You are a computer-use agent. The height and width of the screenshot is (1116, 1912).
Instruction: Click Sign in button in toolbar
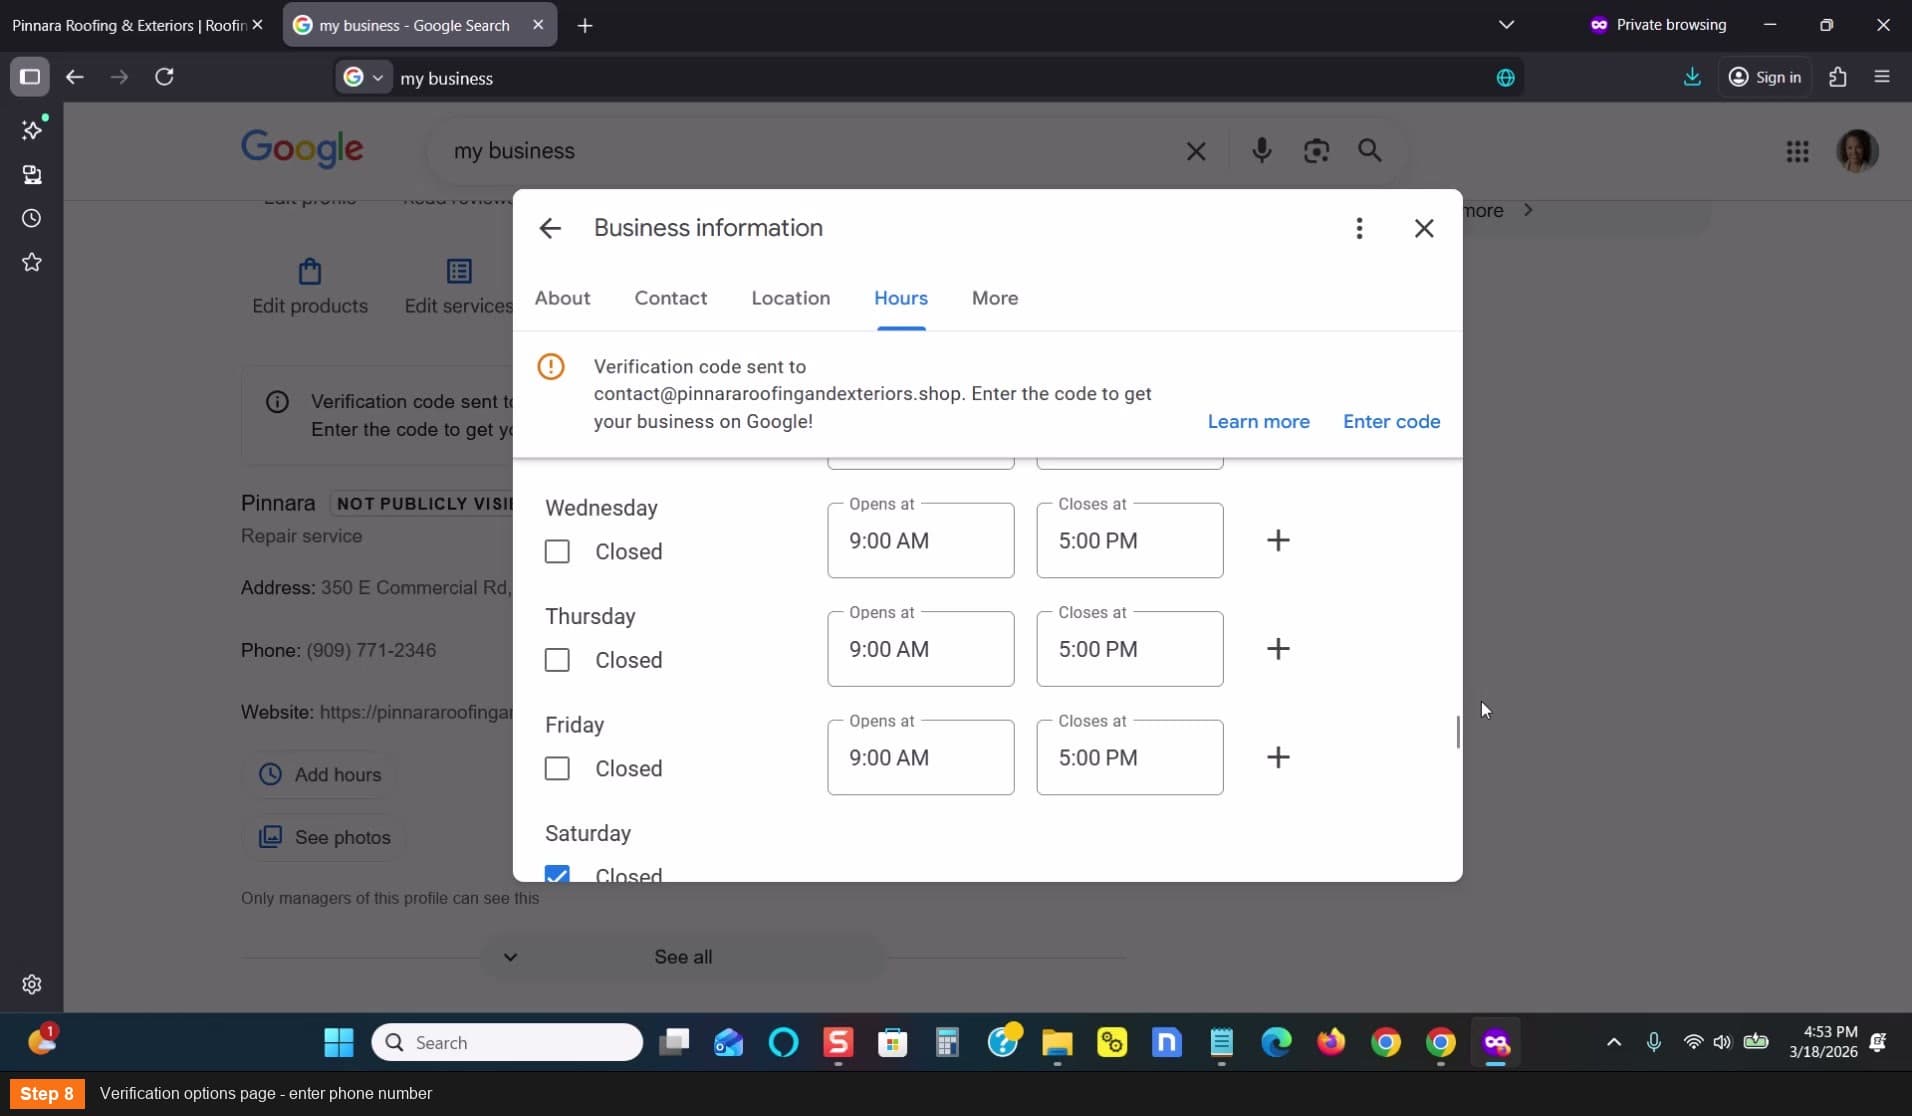pos(1765,77)
